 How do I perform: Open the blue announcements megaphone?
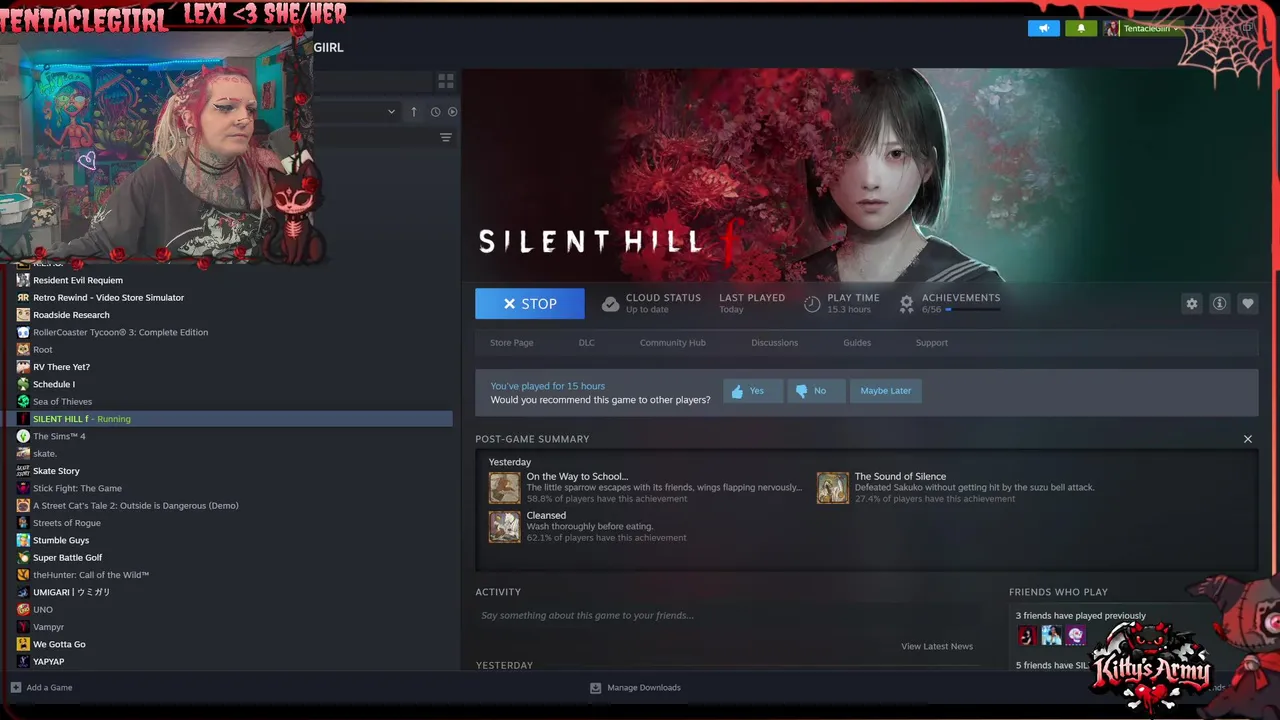pos(1044,28)
